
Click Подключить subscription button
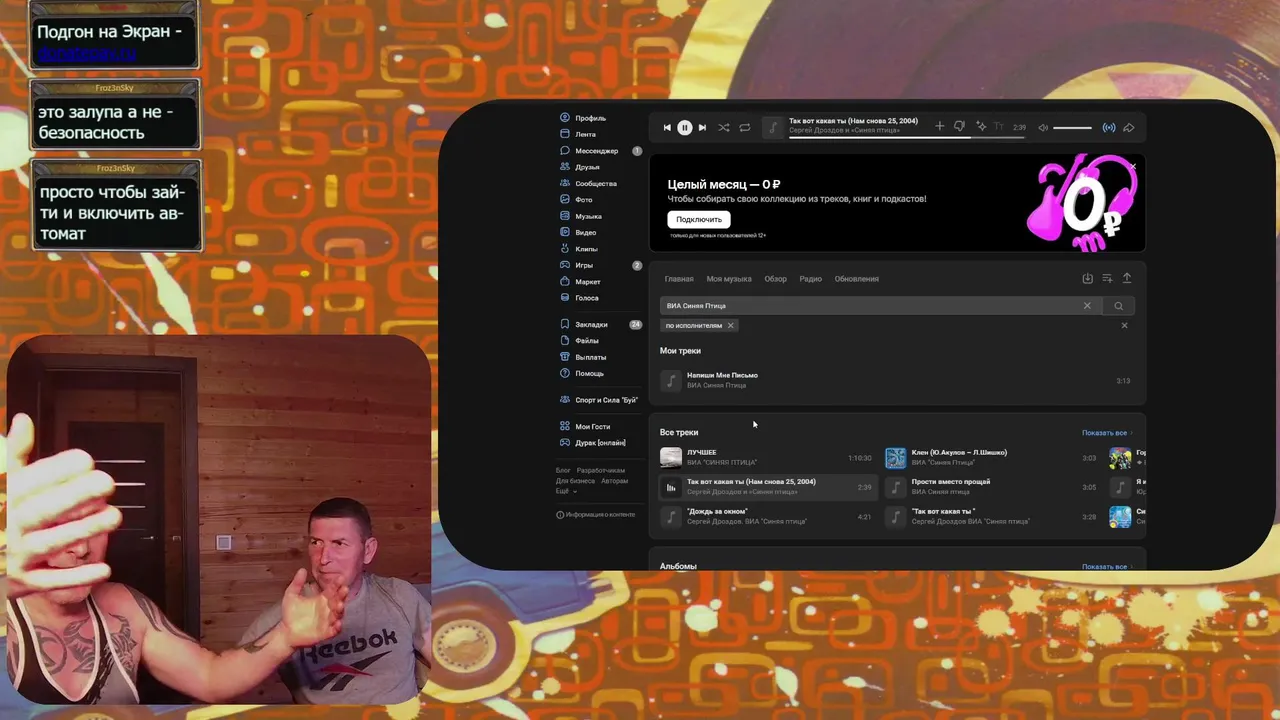[x=698, y=219]
